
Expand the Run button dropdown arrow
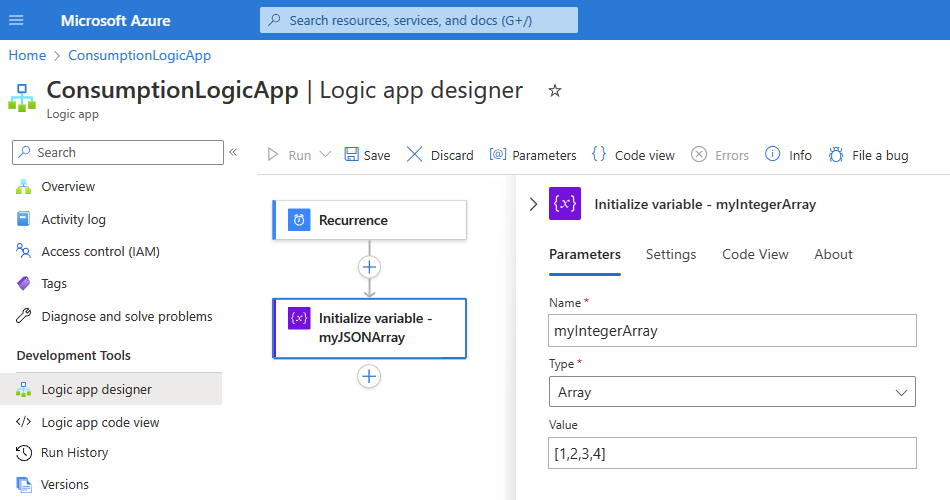tap(325, 155)
